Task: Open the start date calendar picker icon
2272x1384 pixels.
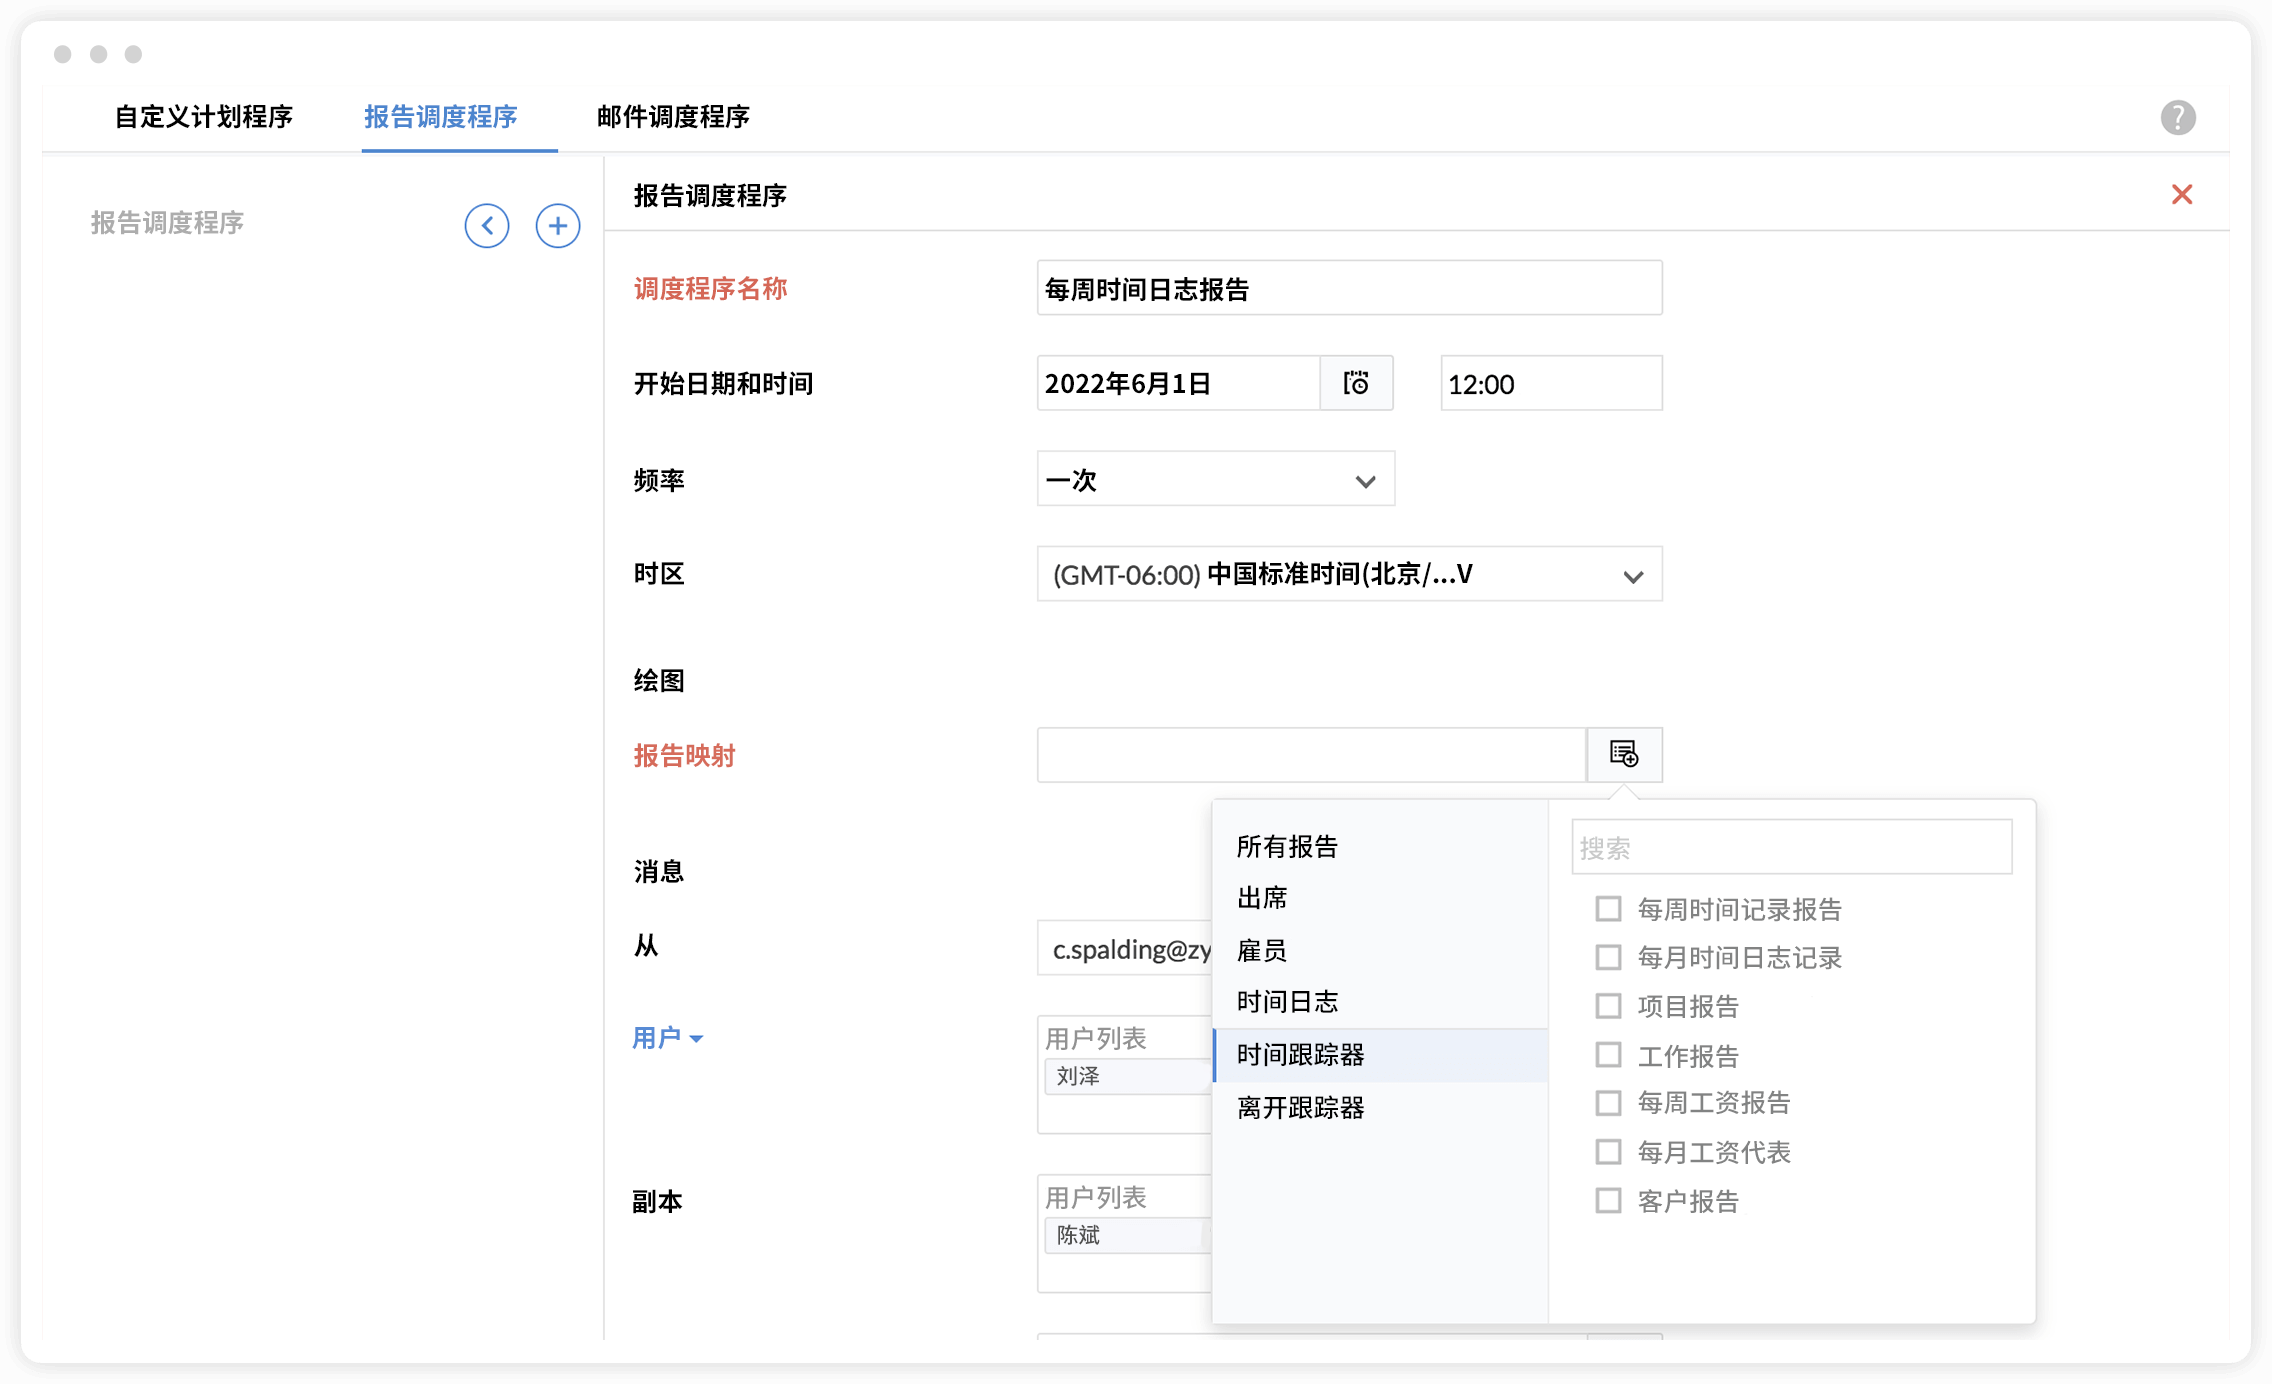Action: click(1355, 383)
